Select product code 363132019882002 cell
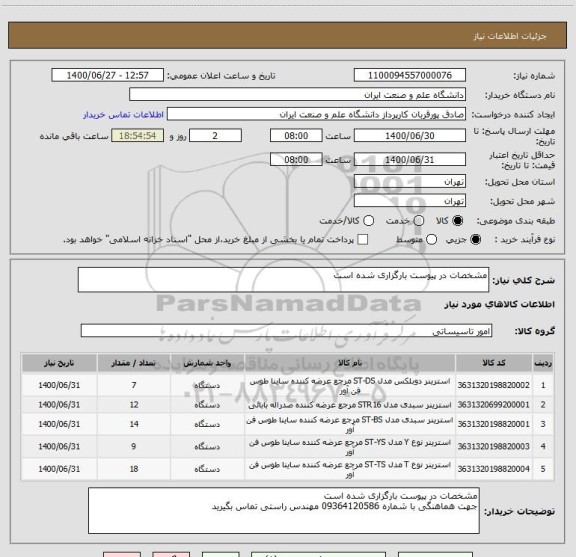Image resolution: width=576 pixels, height=557 pixels. 494,385
